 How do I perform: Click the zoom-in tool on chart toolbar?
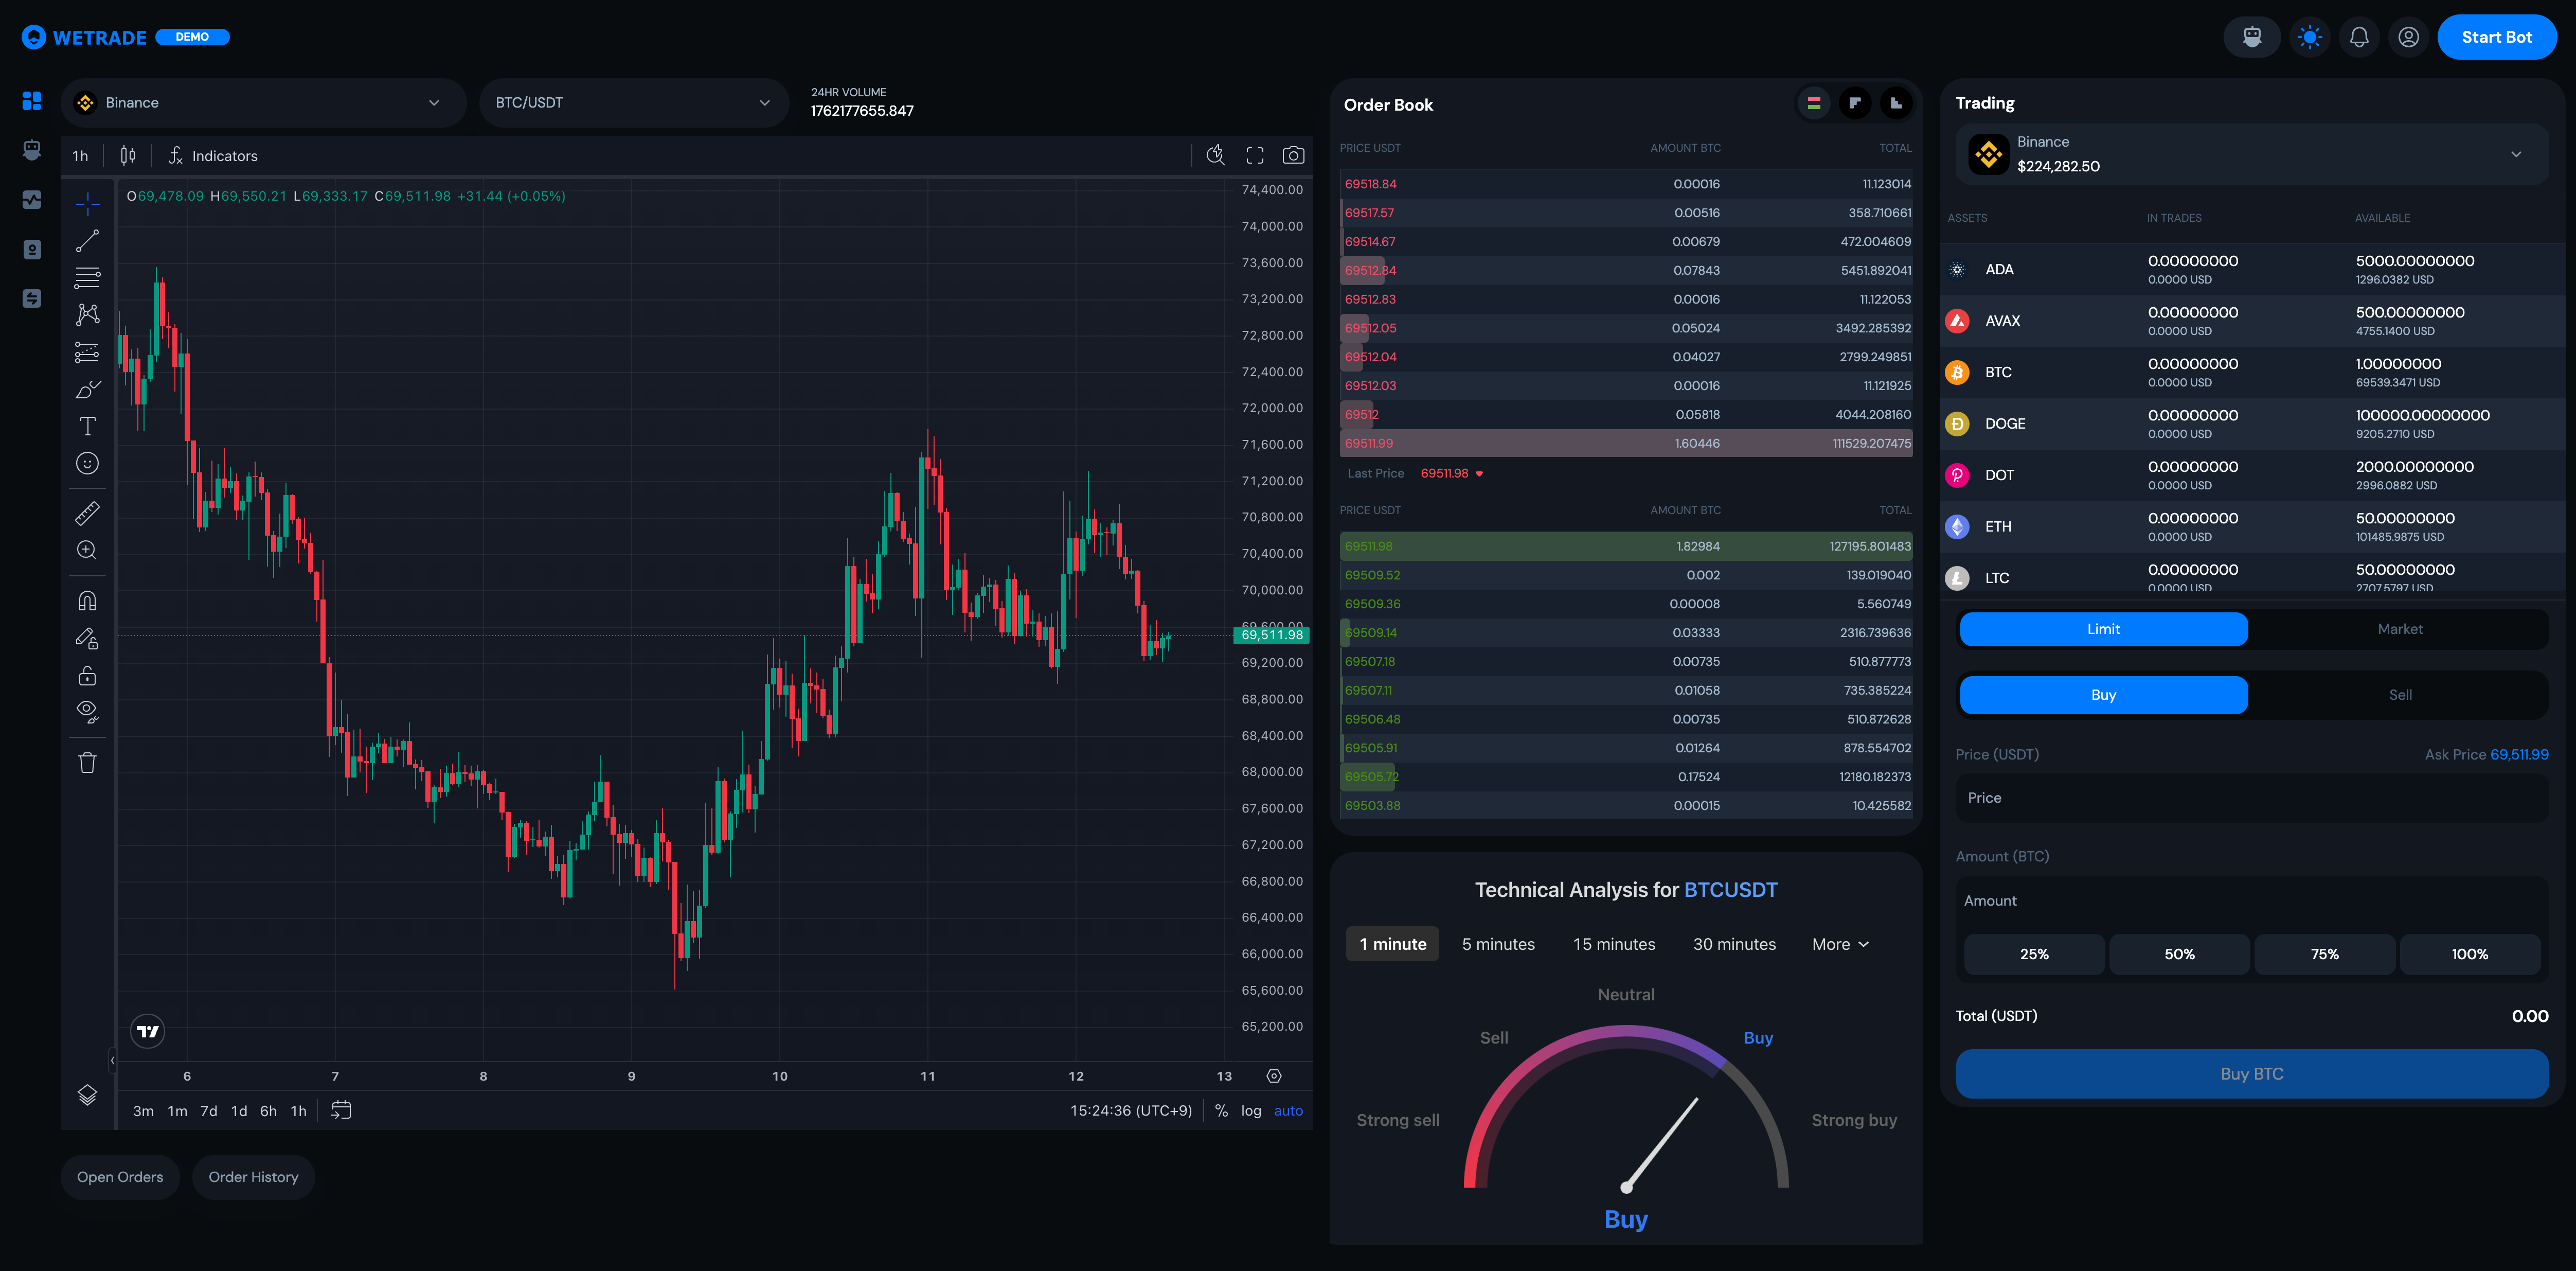88,549
